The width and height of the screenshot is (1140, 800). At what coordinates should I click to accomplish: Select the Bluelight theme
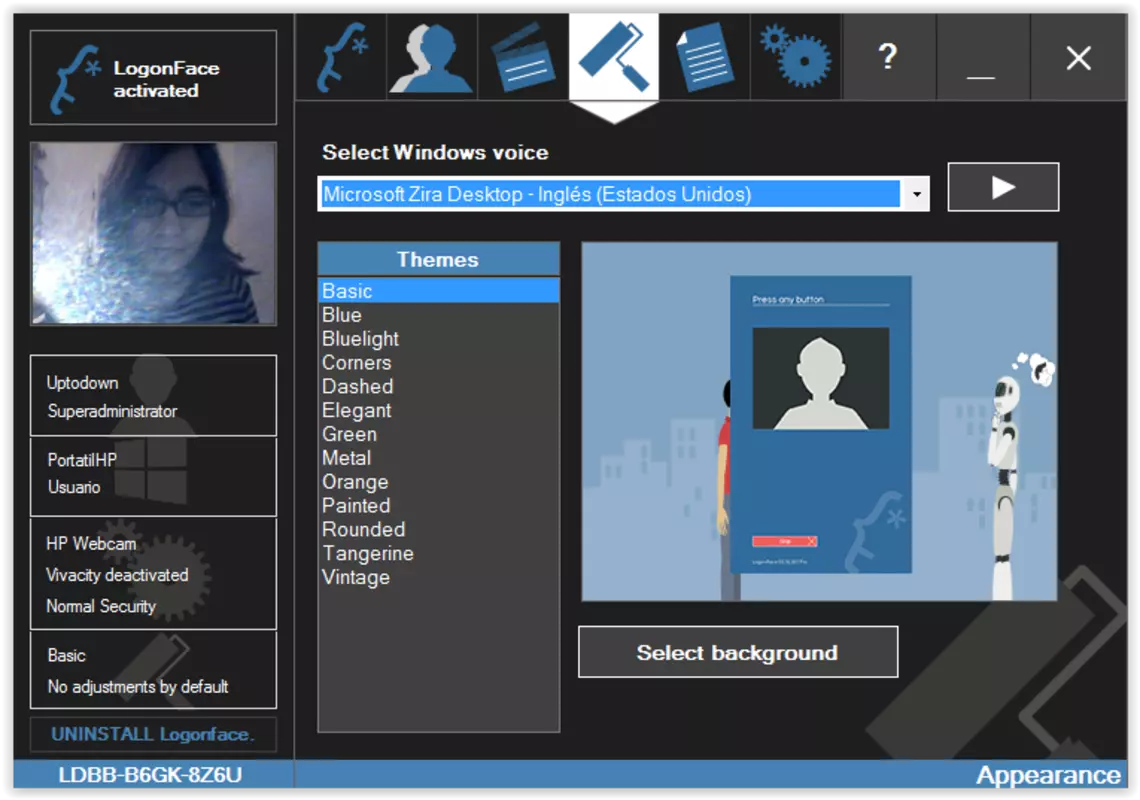coord(438,339)
